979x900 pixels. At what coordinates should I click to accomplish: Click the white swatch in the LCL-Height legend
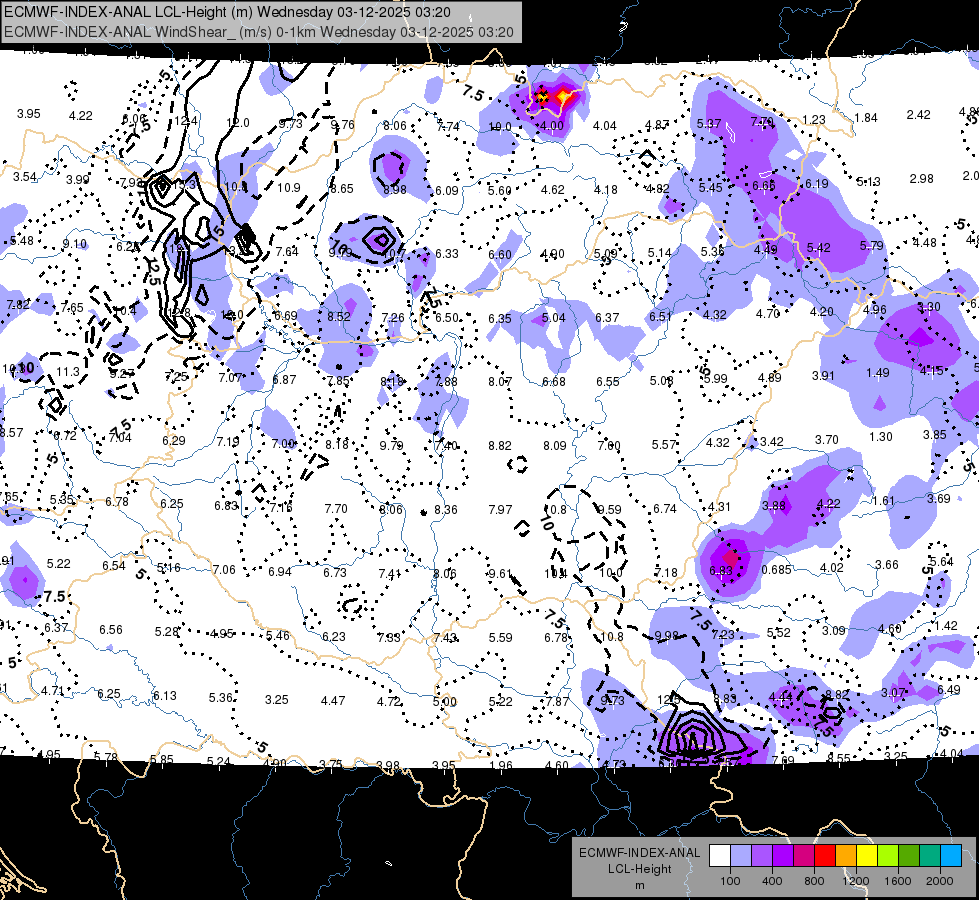pyautogui.click(x=720, y=855)
